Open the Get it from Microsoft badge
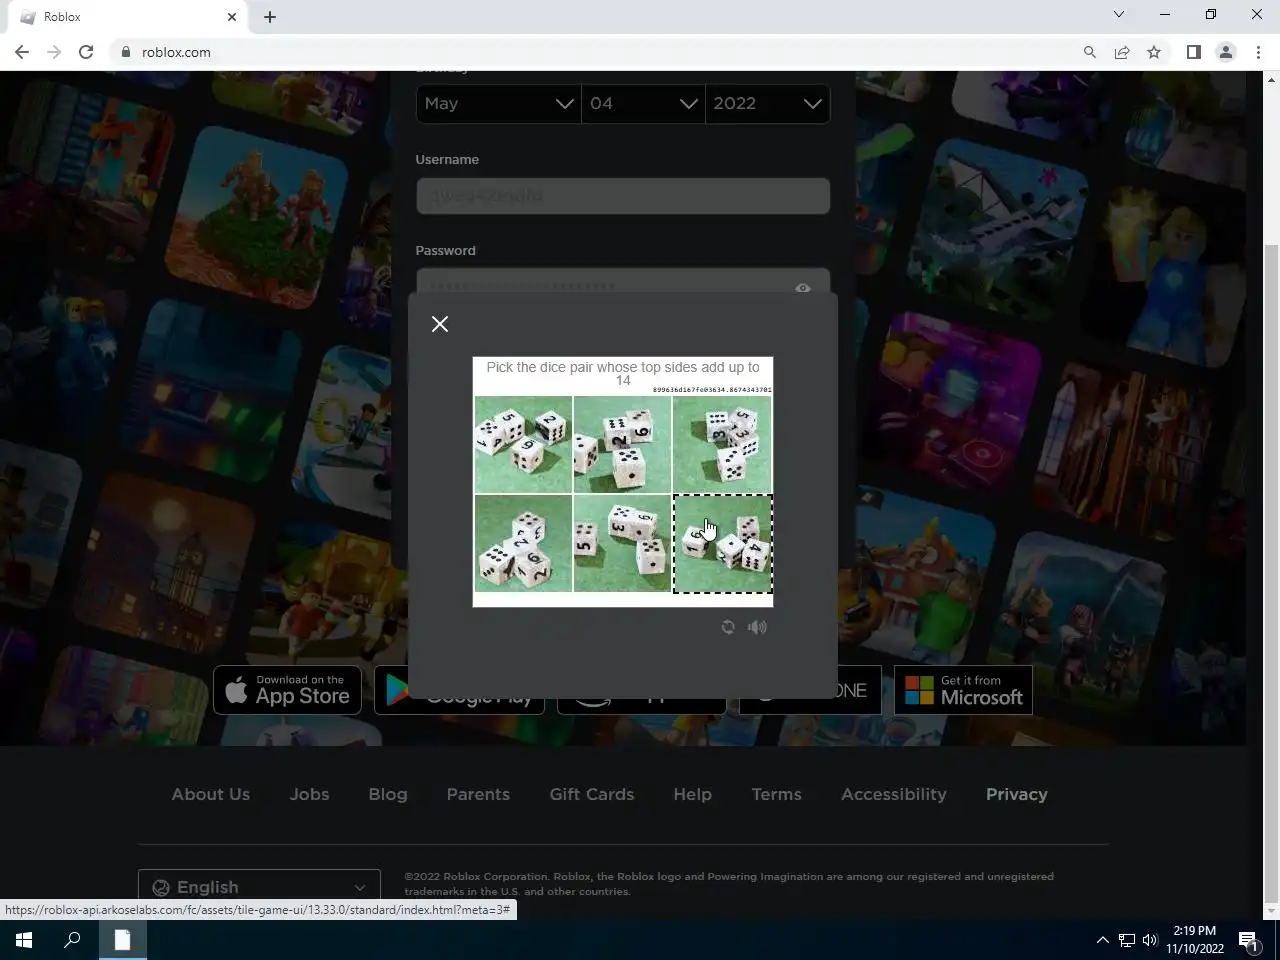The height and width of the screenshot is (960, 1280). pyautogui.click(x=963, y=690)
